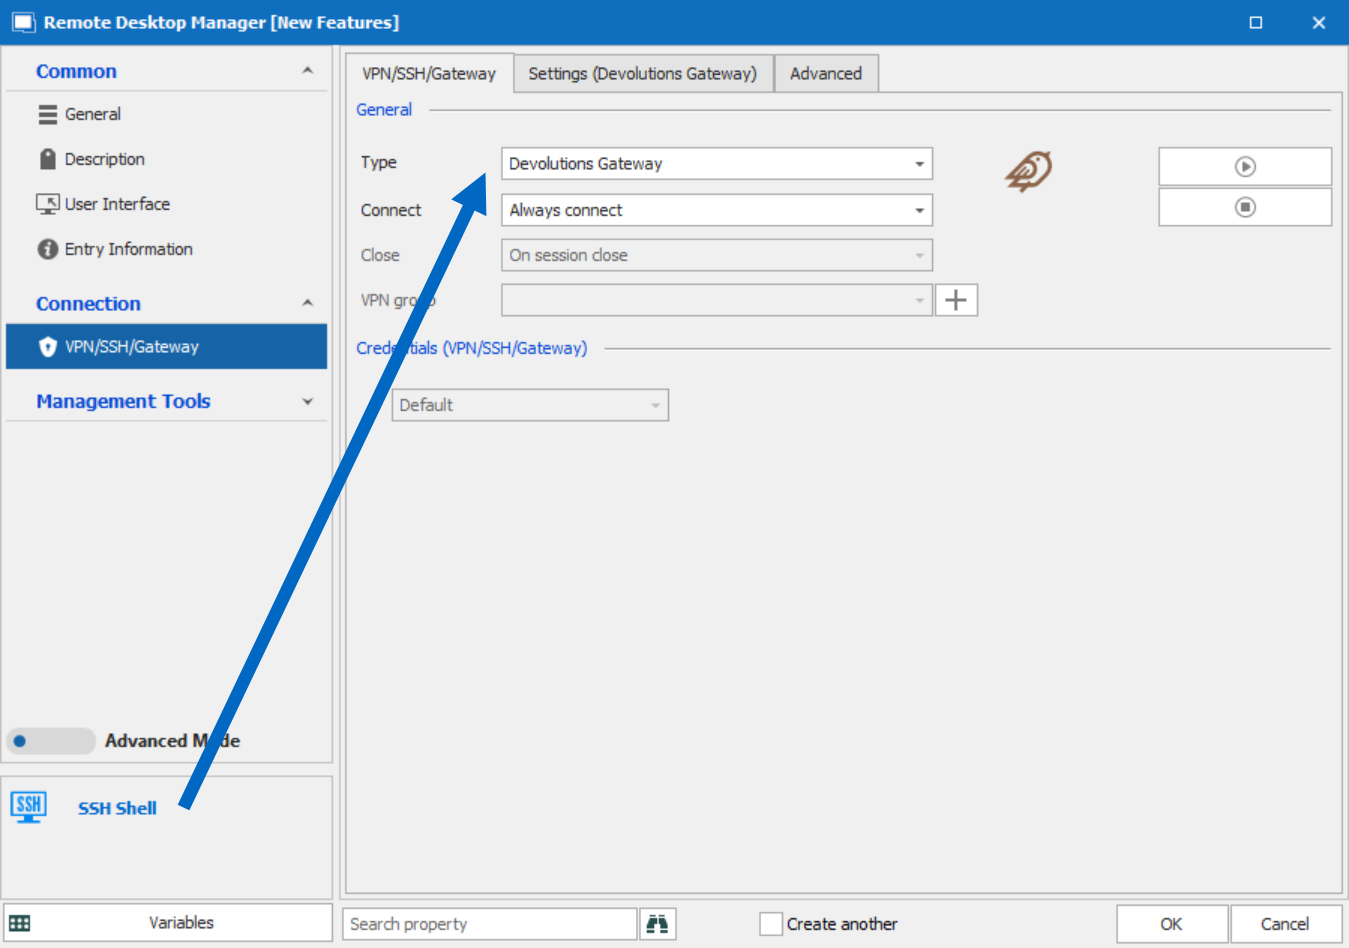Screen dimensions: 1349x948
Task: Select the General settings entry icon
Action: pos(48,113)
